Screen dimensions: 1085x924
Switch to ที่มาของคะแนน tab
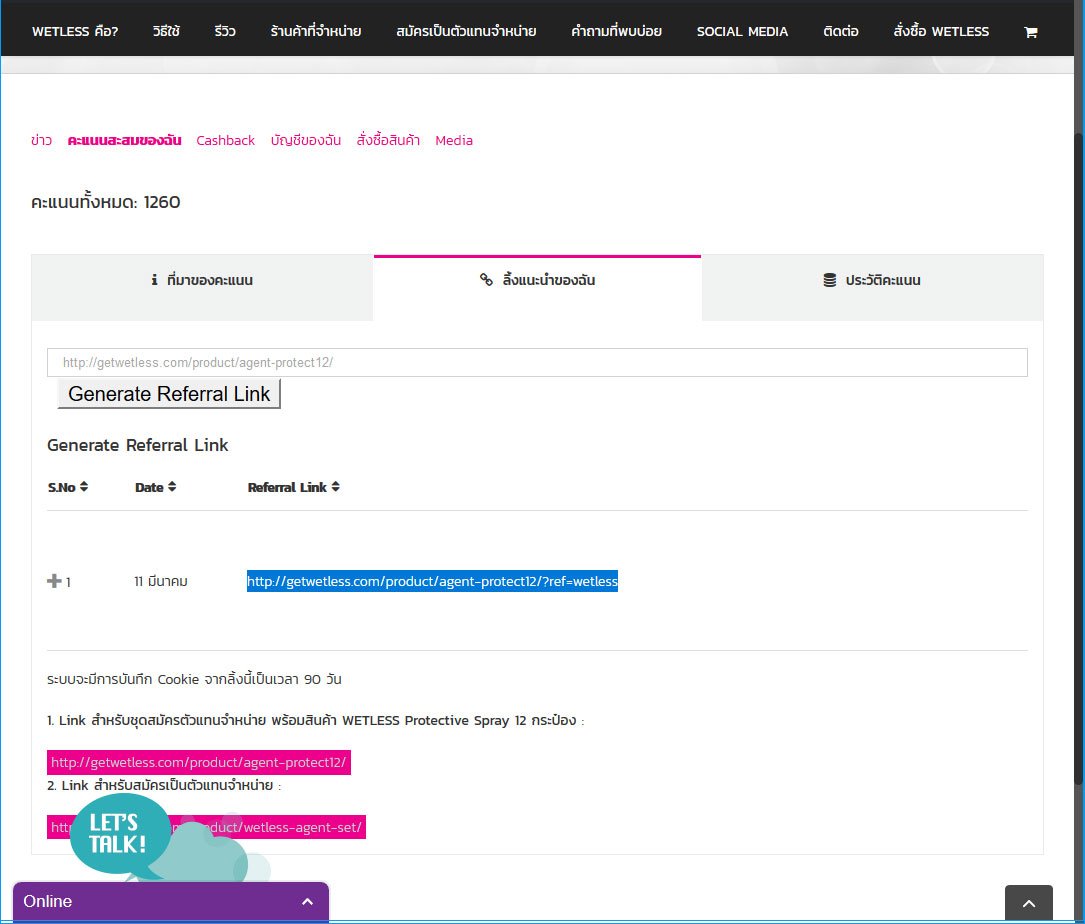202,281
